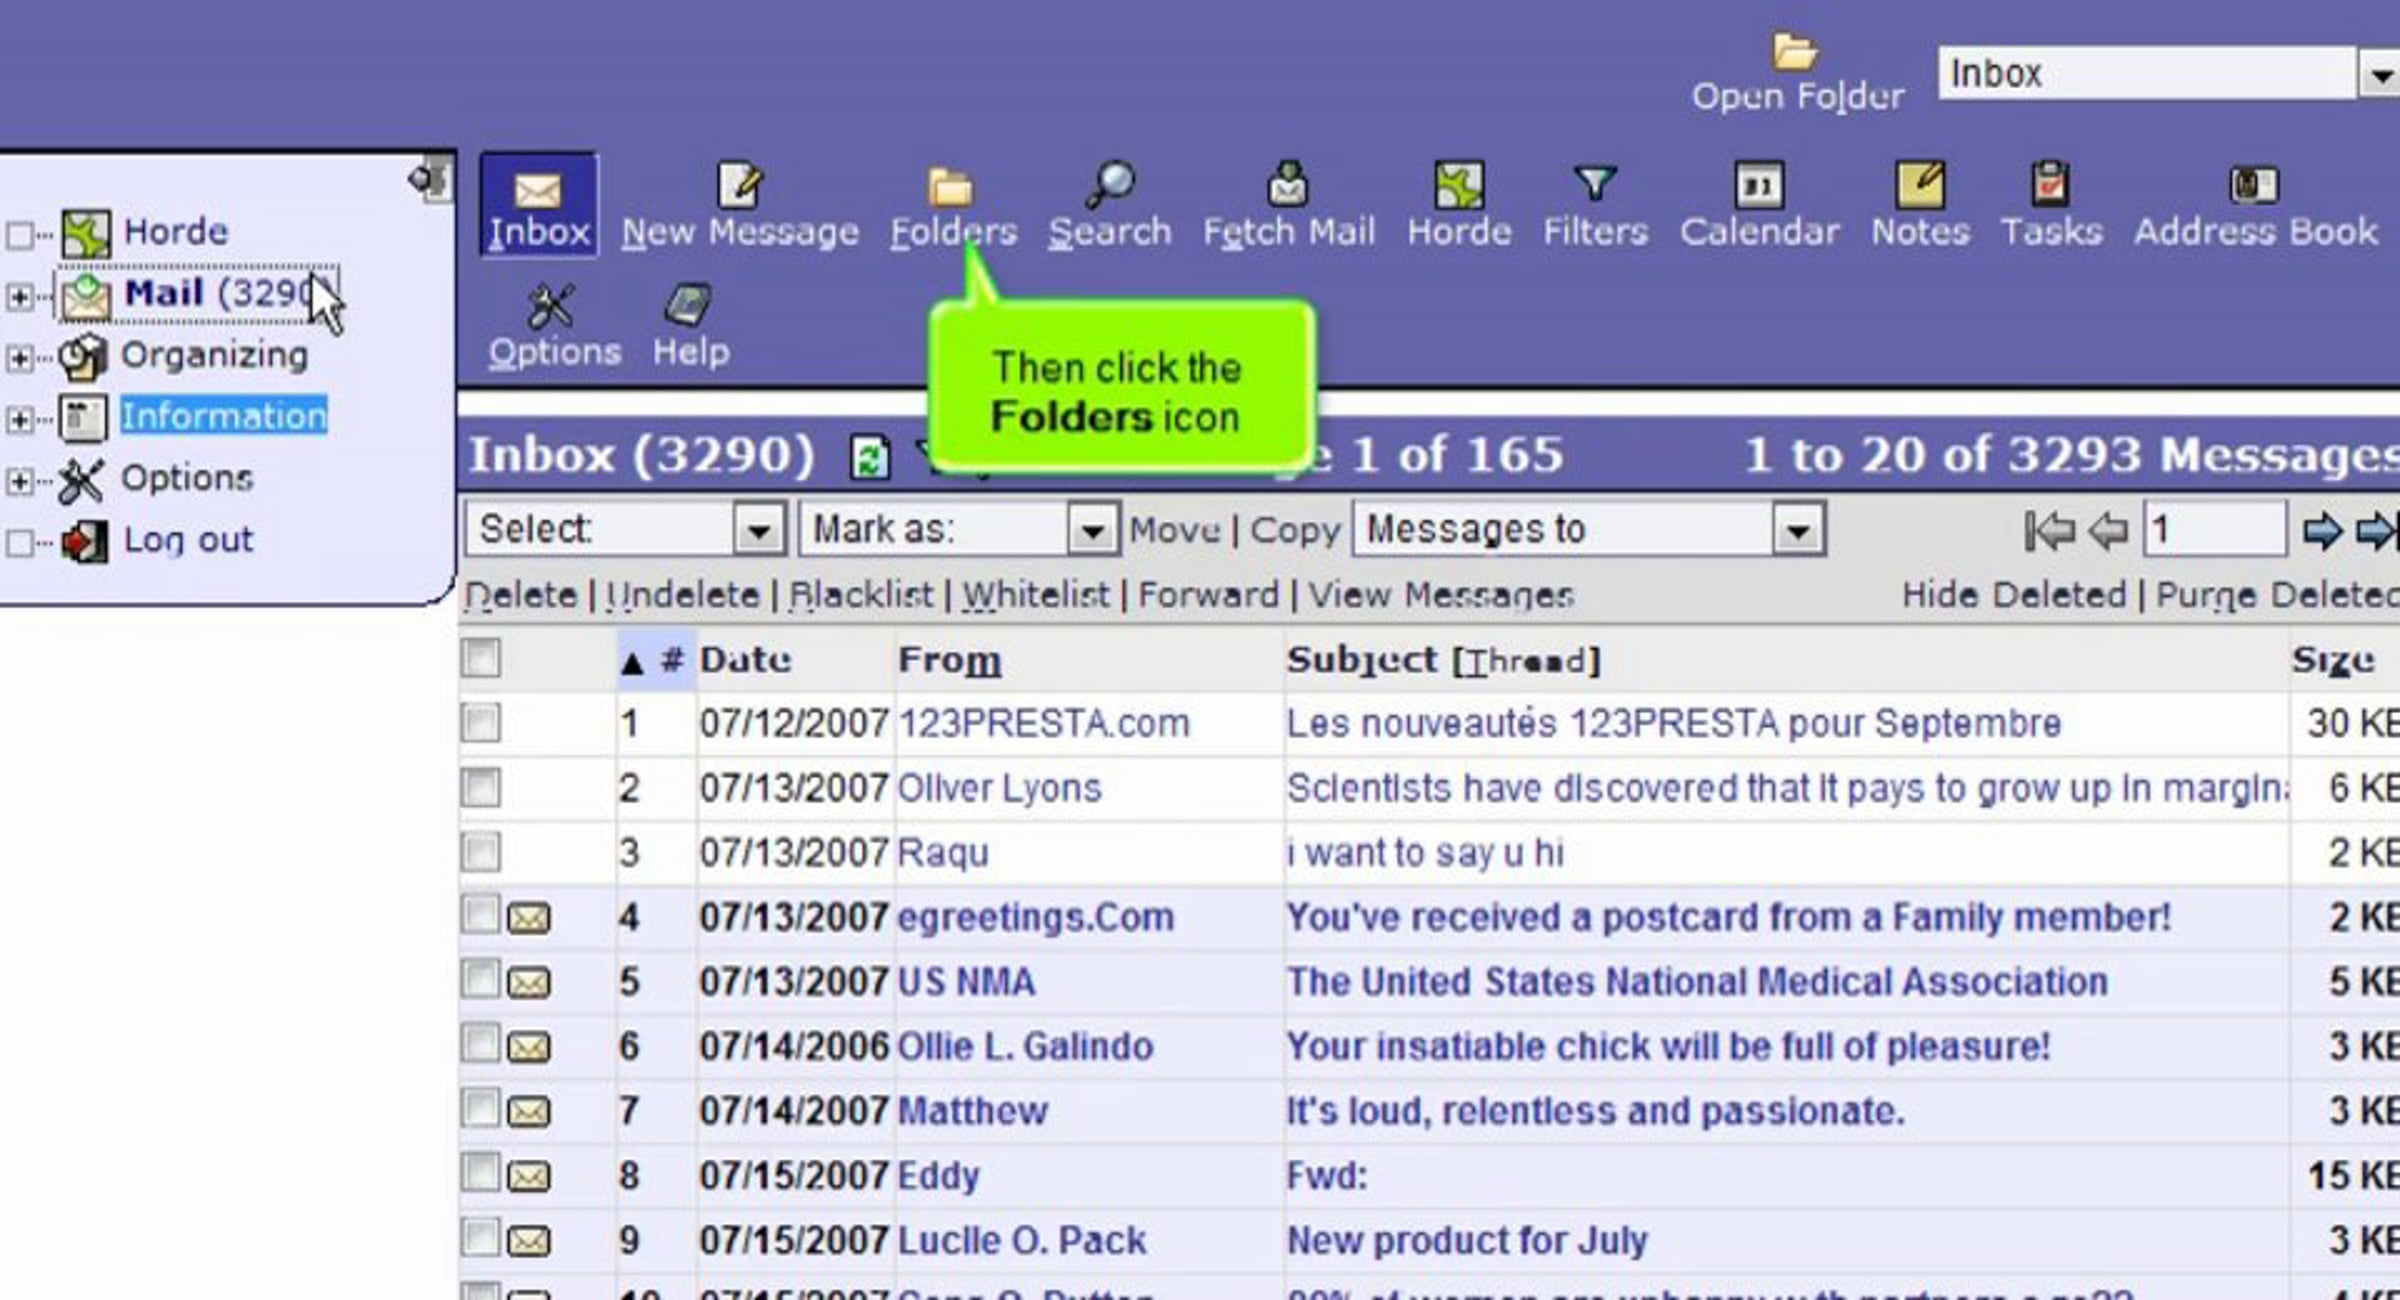Screen dimensions: 2400x1300
Task: Select Information in the sidebar tree
Action: 224,416
